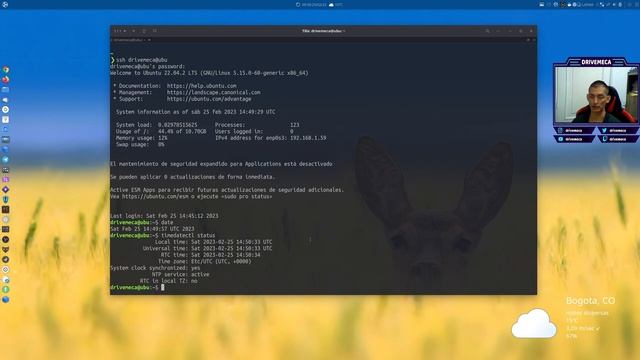Image resolution: width=640 pixels, height=360 pixels.
Task: Open the blue globe dock icon at the bottom
Action: coord(5,299)
